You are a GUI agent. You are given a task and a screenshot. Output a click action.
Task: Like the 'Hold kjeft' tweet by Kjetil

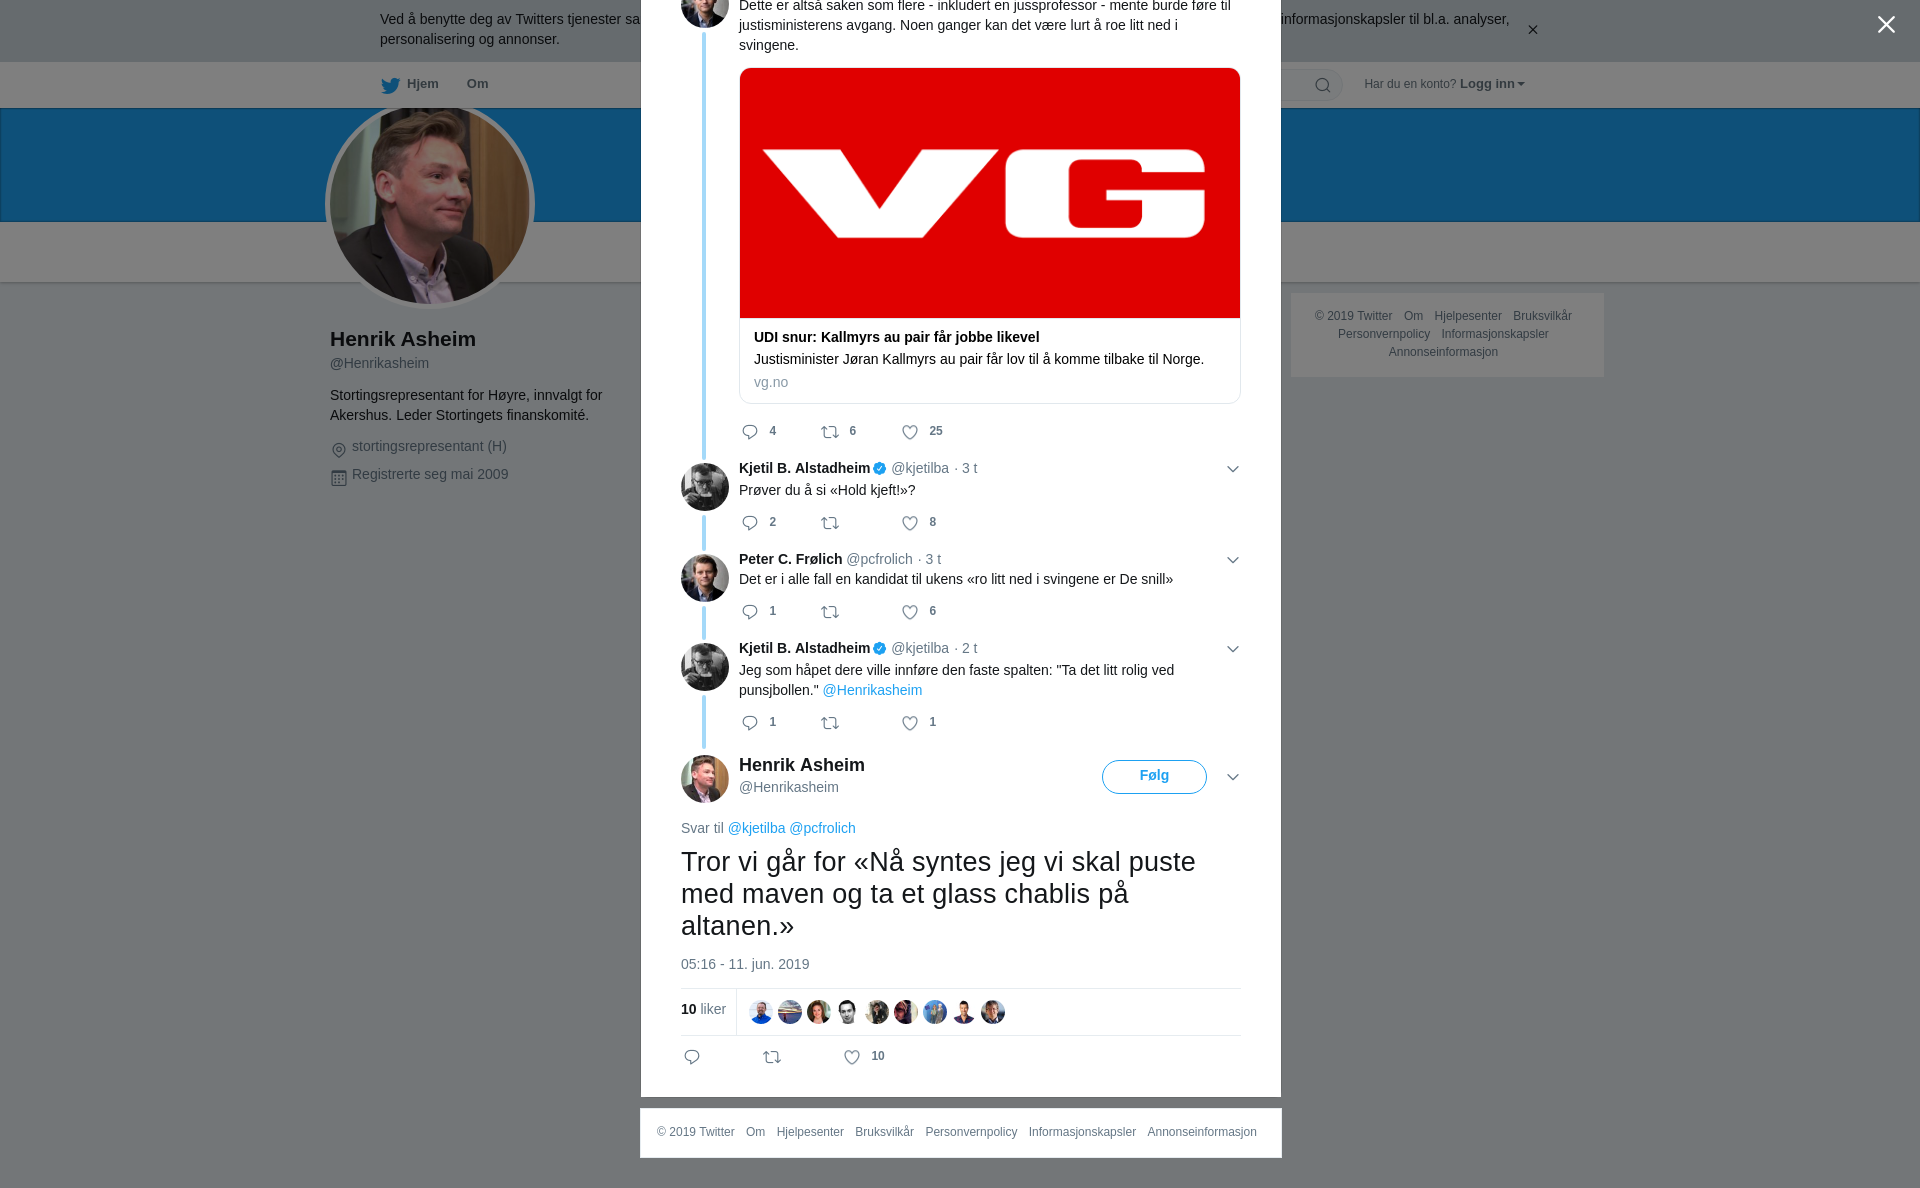pyautogui.click(x=910, y=523)
